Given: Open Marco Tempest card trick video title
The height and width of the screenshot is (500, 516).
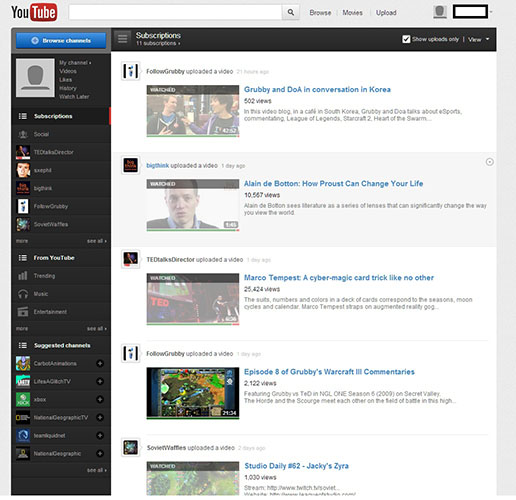Looking at the screenshot, I should pos(339,277).
